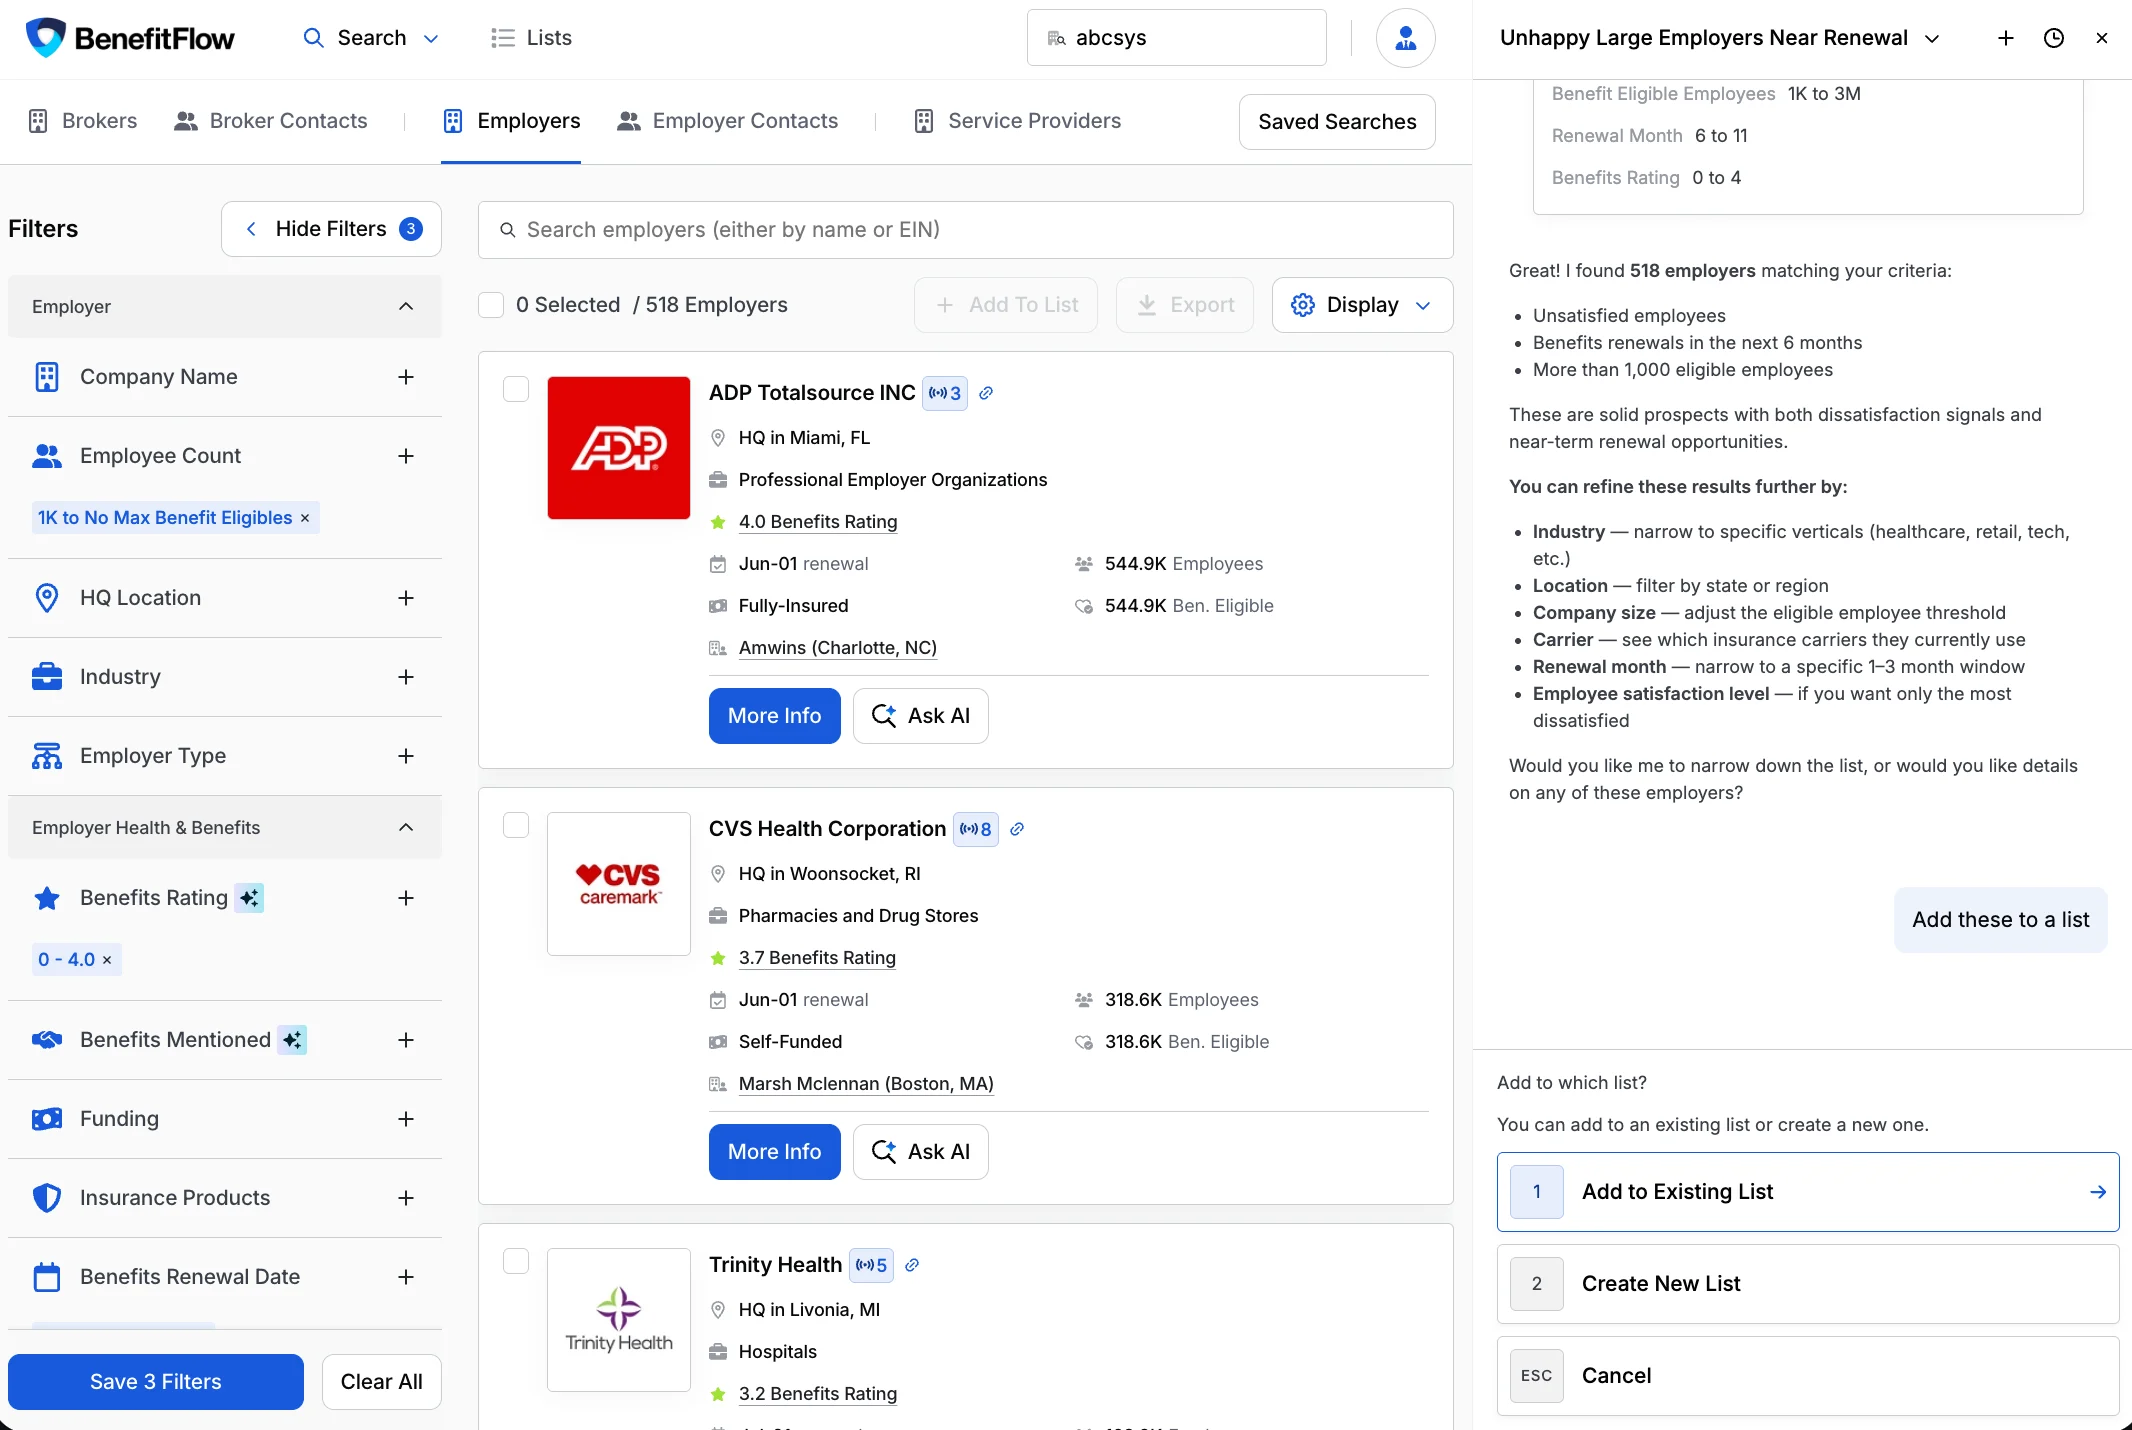
Task: Close the AI assistant panel
Action: (x=2101, y=38)
